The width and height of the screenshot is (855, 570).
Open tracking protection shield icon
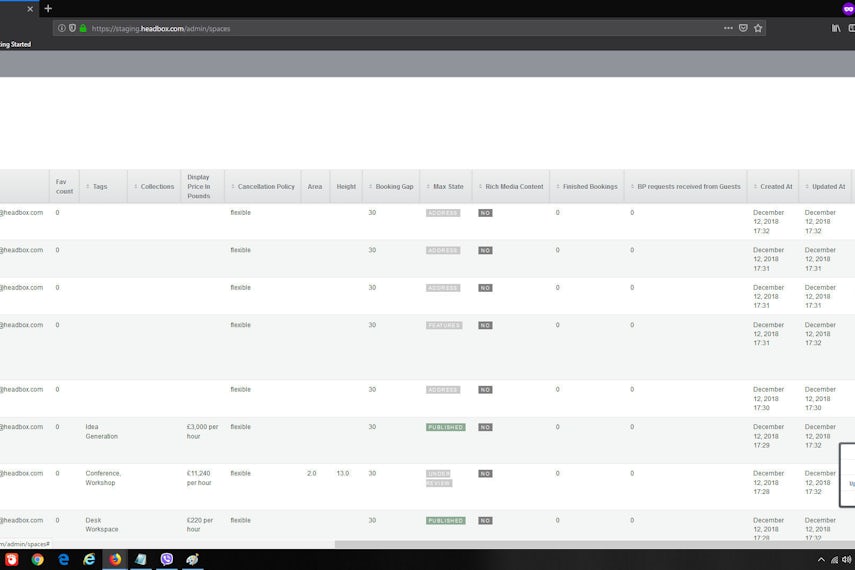pyautogui.click(x=72, y=28)
